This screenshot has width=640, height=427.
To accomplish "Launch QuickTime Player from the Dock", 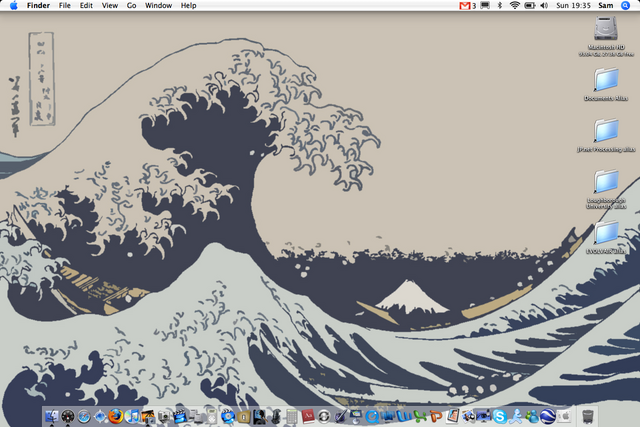I will [372, 416].
